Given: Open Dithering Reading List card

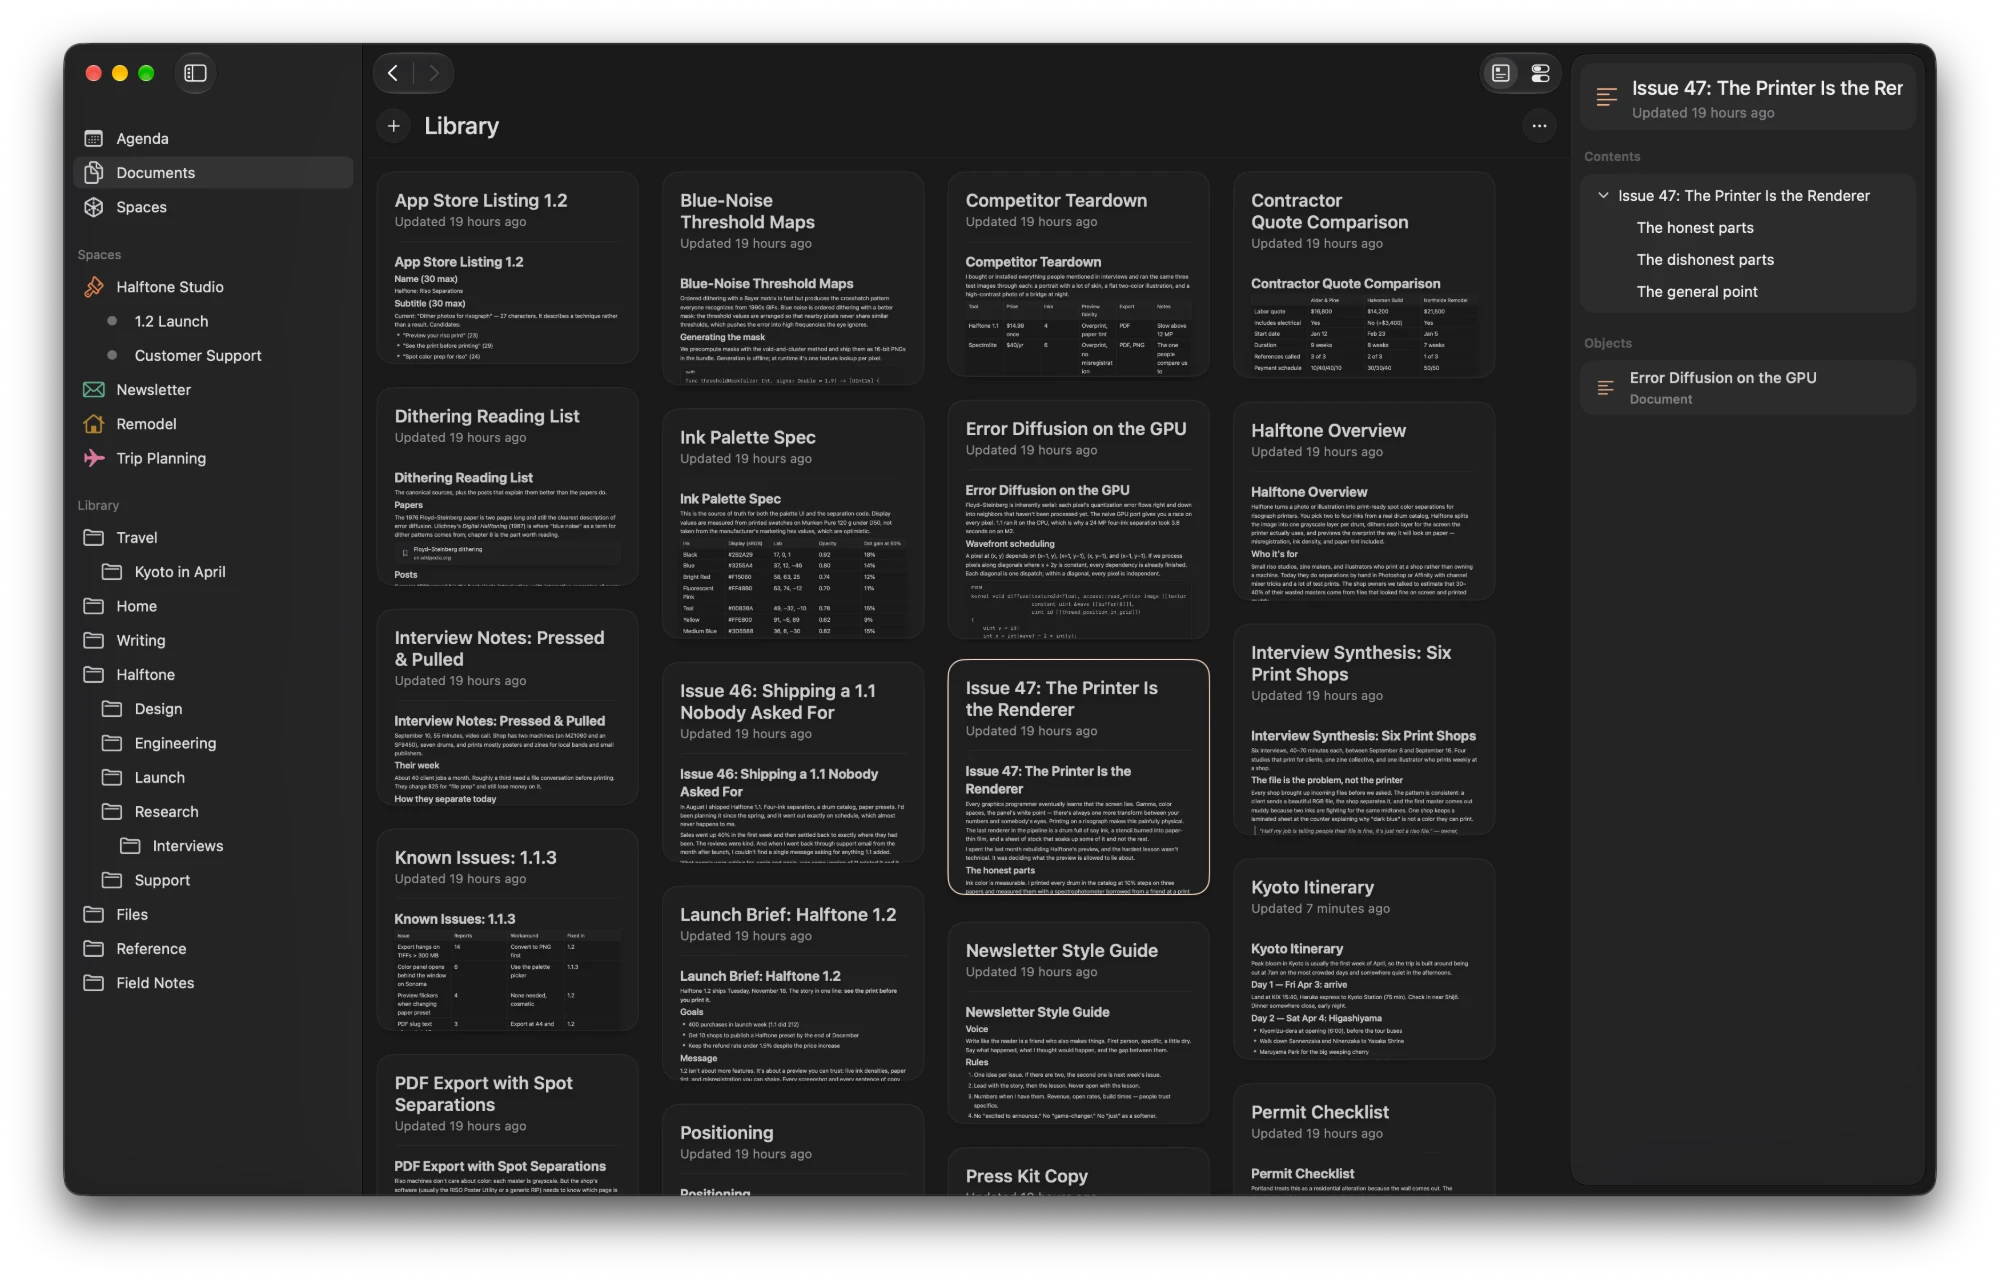Looking at the screenshot, I should (508, 486).
